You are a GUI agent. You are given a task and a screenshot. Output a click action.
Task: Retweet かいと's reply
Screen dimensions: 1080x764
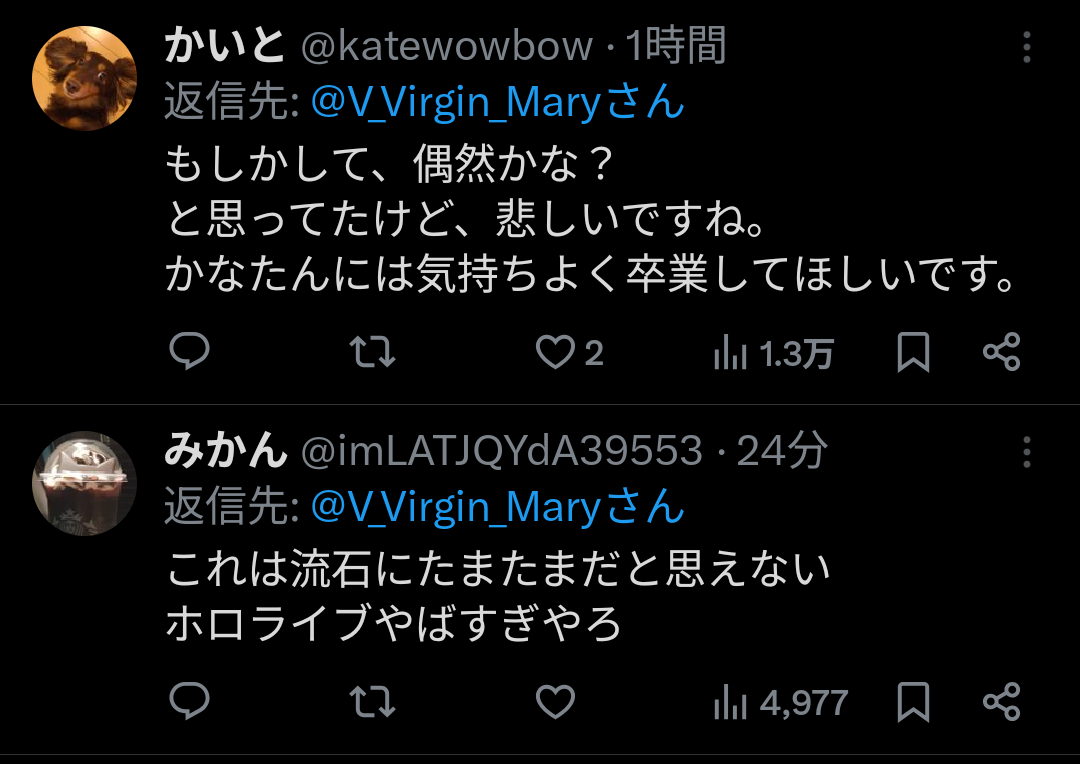pos(372,352)
